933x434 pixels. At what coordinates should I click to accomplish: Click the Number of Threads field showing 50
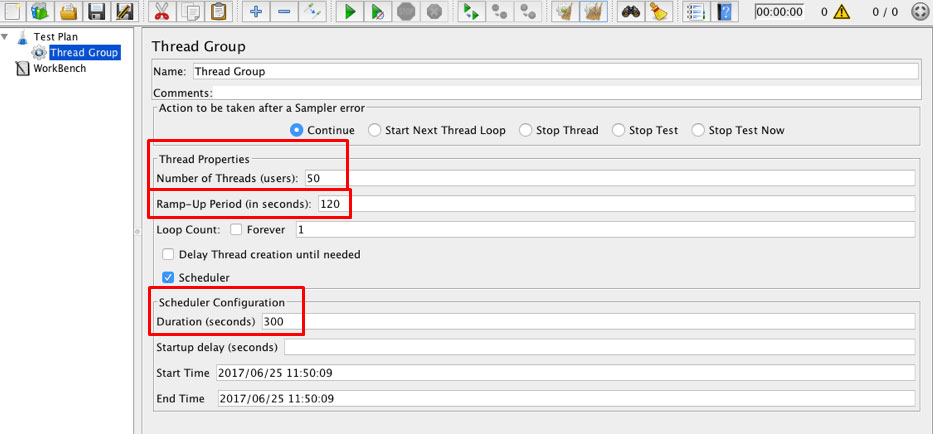pyautogui.click(x=609, y=178)
